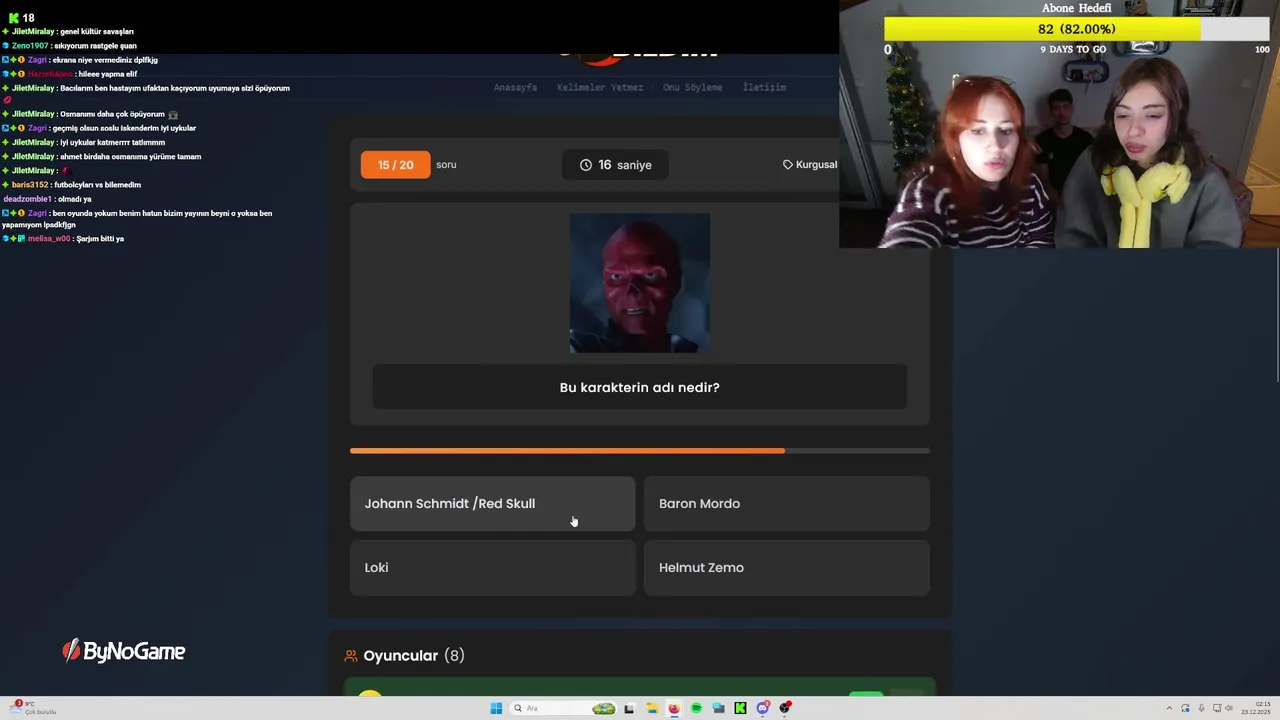Choose answer Baron Mordo
This screenshot has height=720, width=1280.
click(x=787, y=503)
